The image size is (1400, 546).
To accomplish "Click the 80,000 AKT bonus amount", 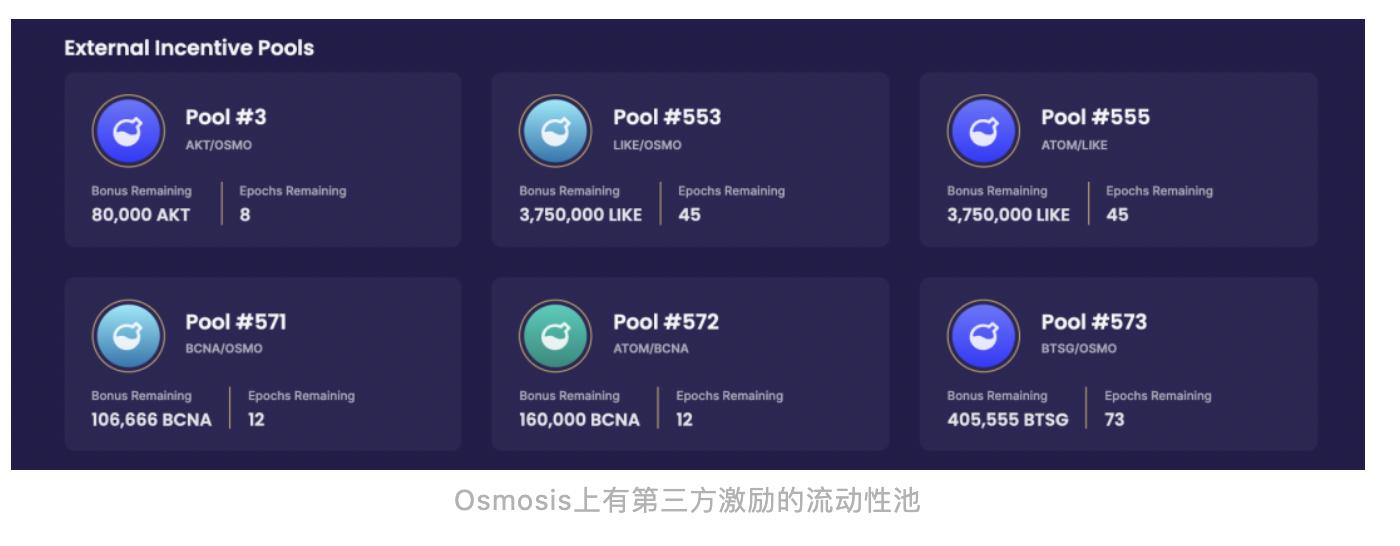I will pos(141,214).
